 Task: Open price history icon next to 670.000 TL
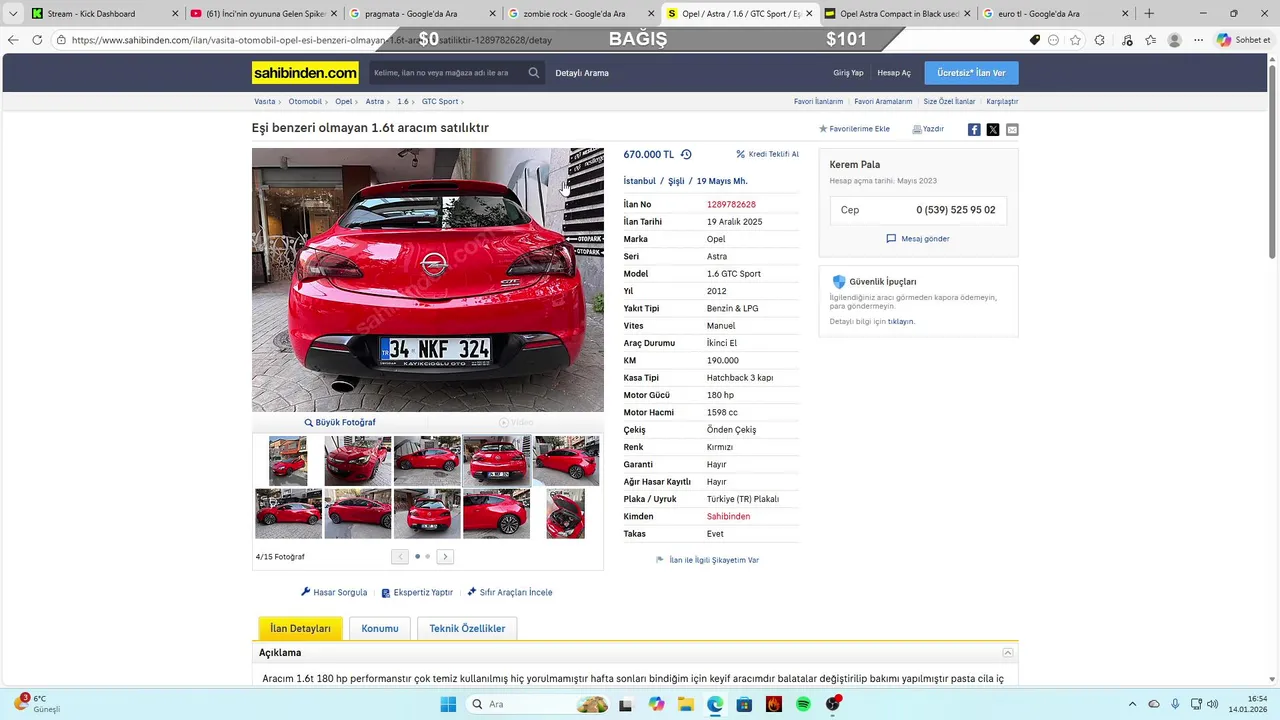(686, 155)
